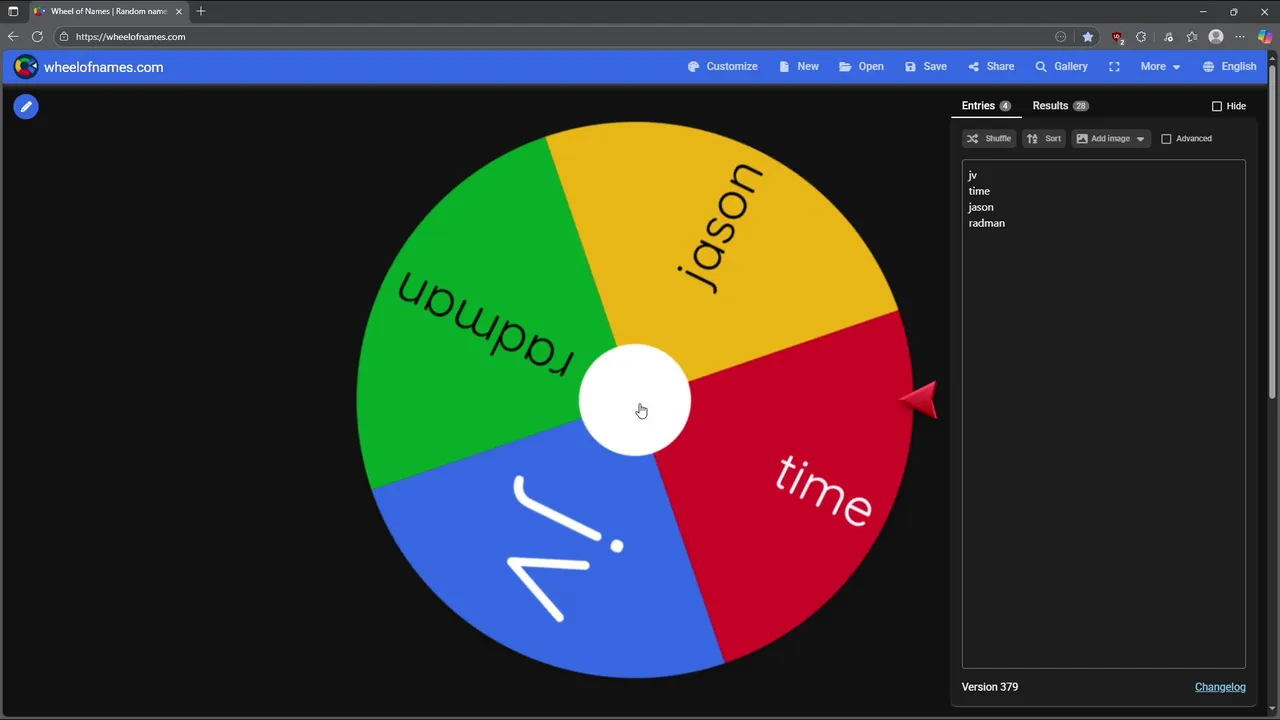This screenshot has width=1280, height=720.
Task: Switch to the Entries tab
Action: [986, 106]
